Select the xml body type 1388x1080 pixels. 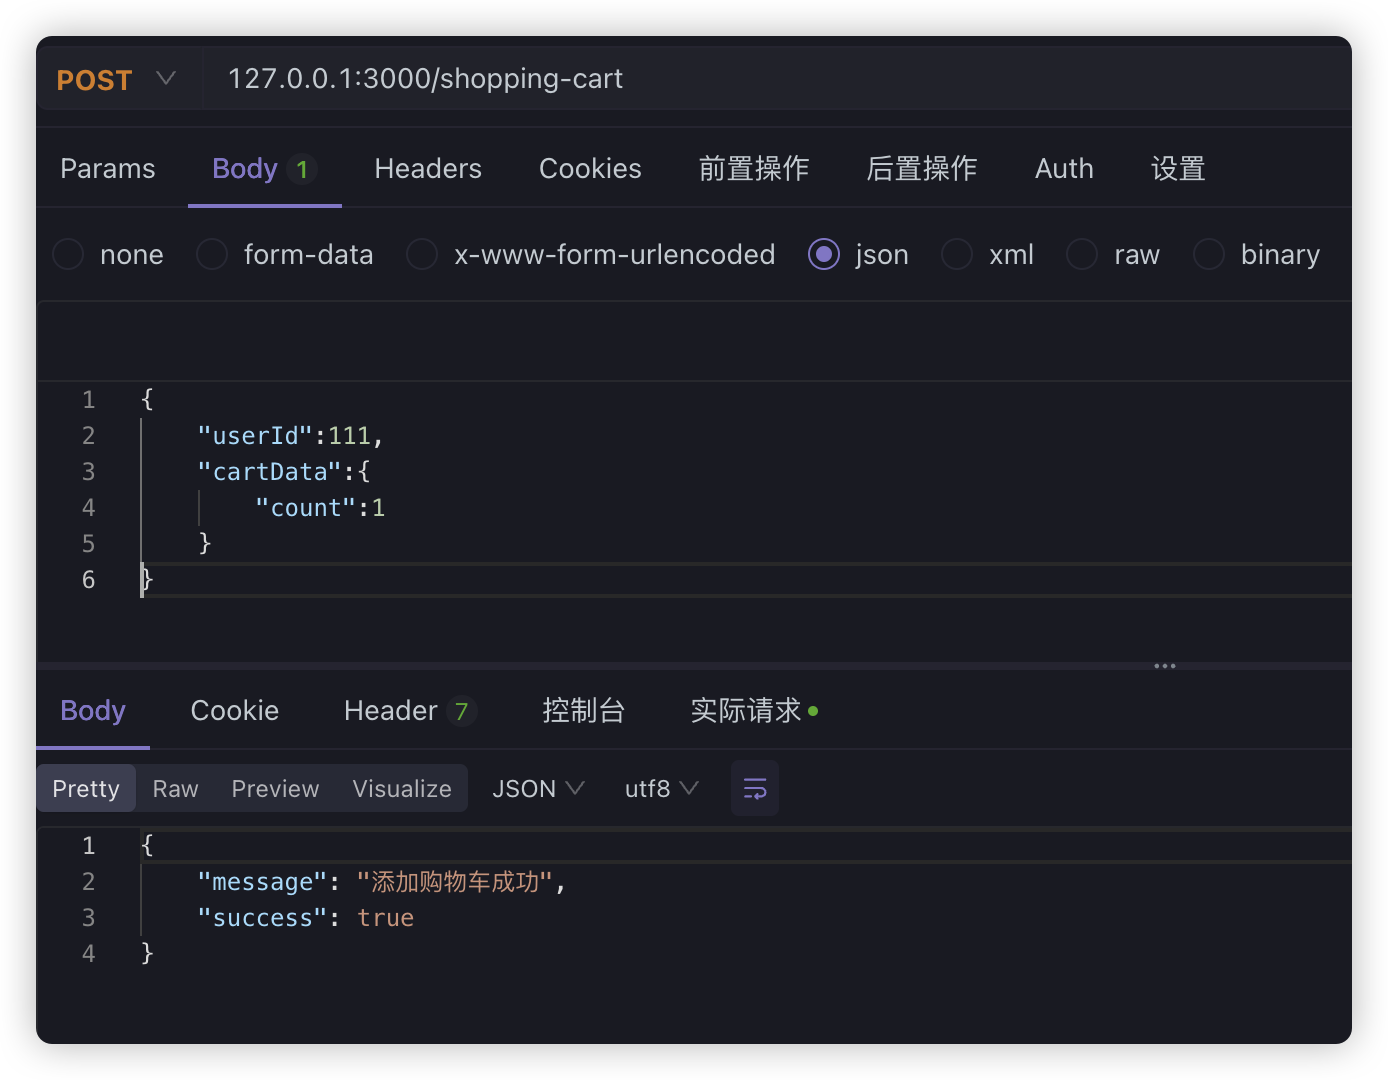pos(956,254)
